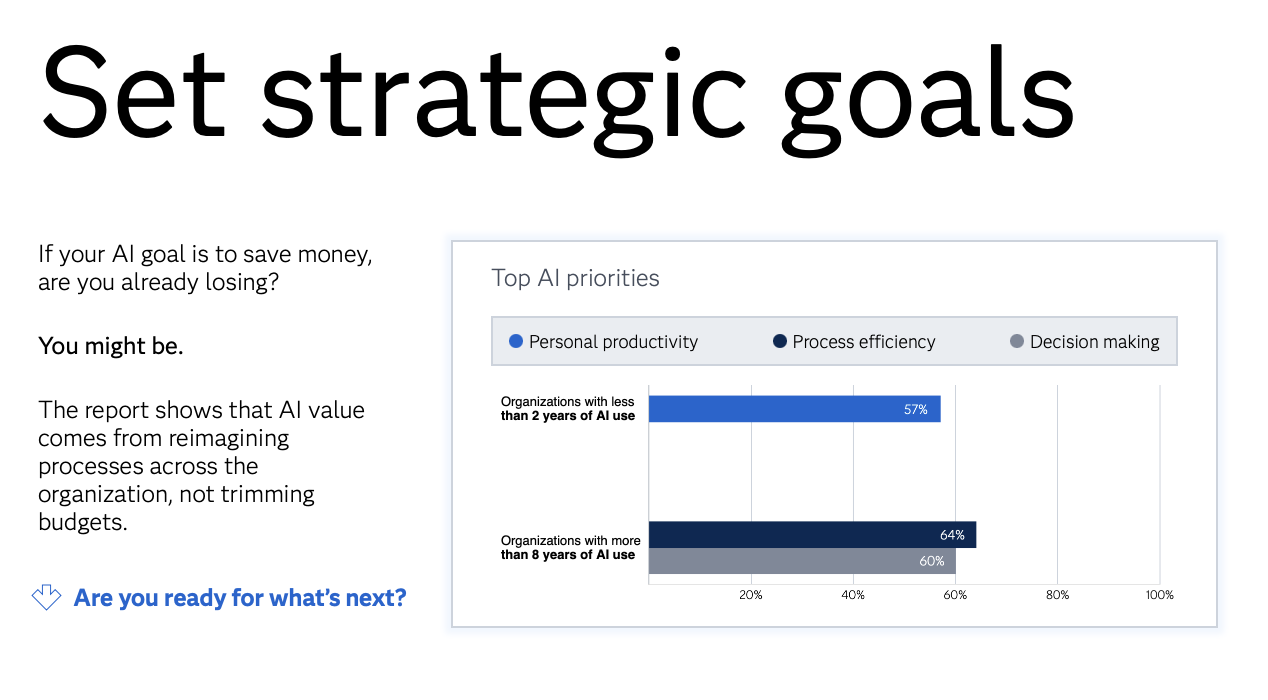Toggle the Personal productivity legend label
Screen dimensions: 1268x700
[x=613, y=342]
